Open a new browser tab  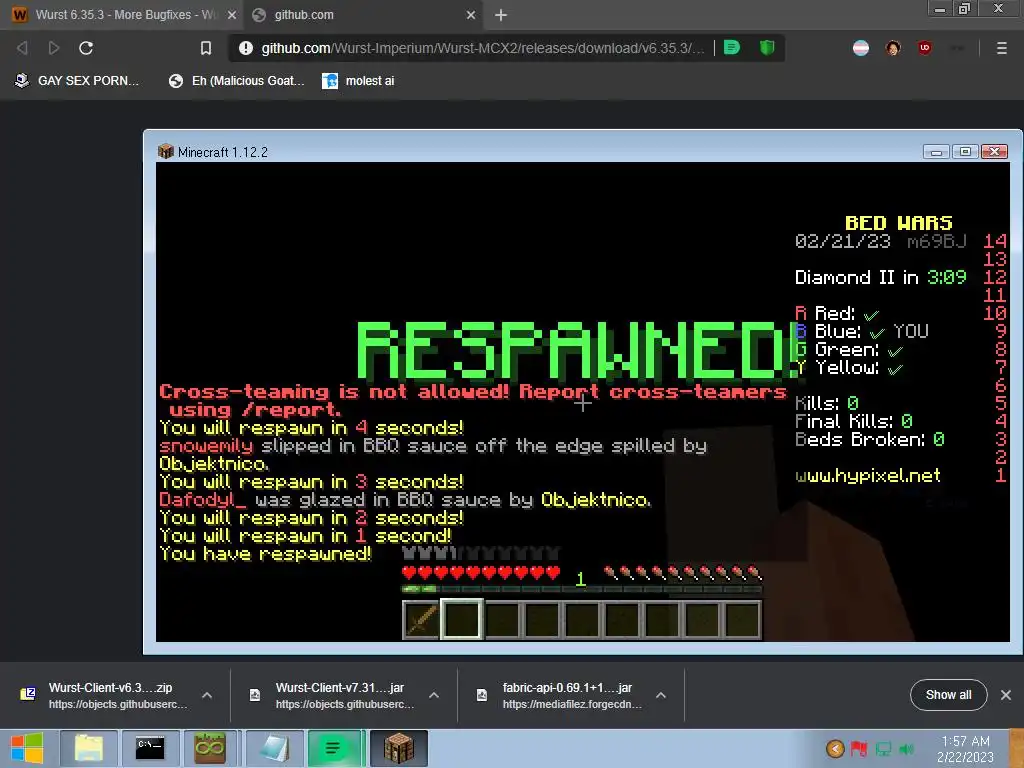pyautogui.click(x=501, y=15)
